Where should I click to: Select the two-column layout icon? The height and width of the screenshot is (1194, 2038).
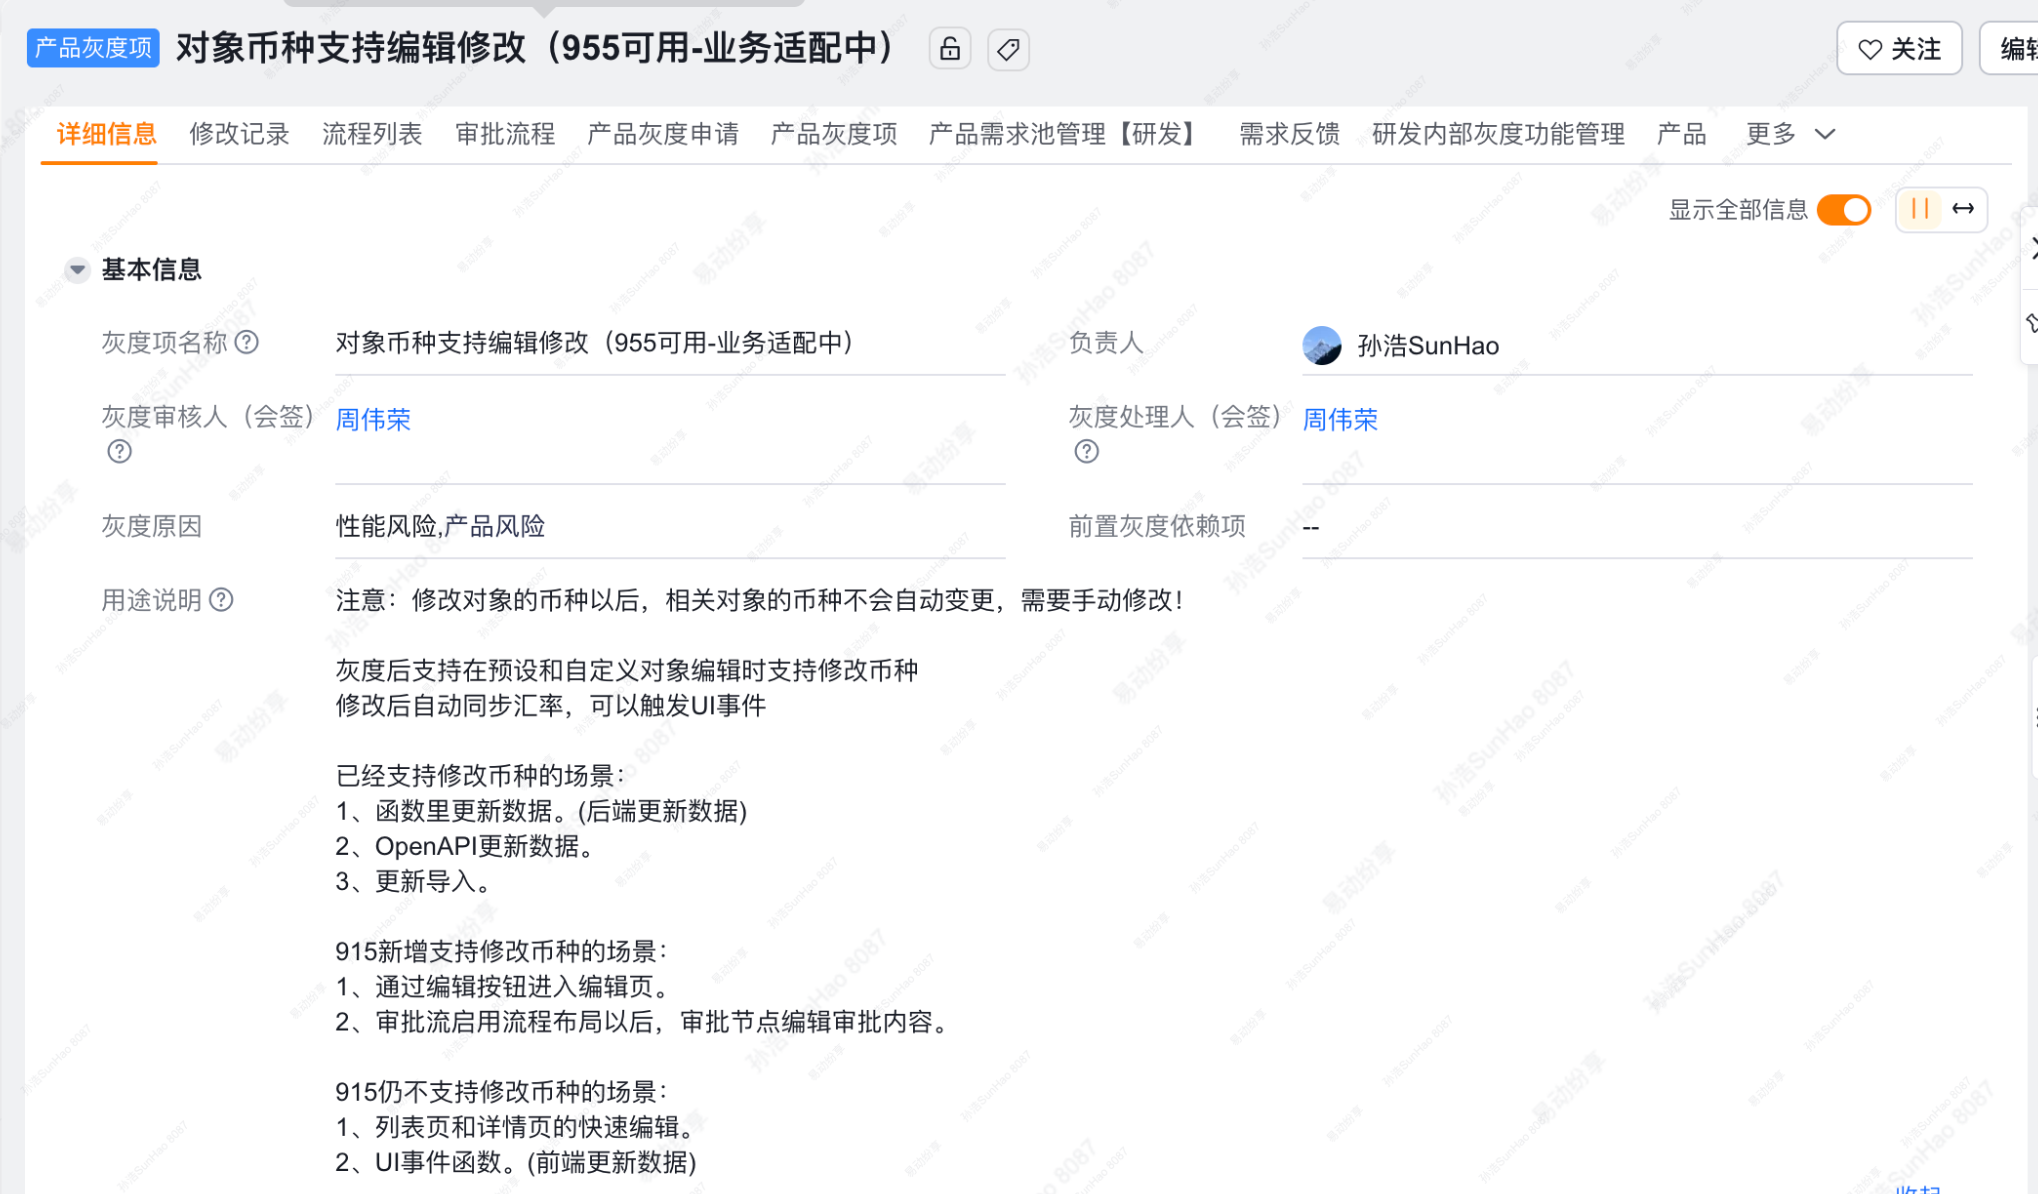(1919, 209)
